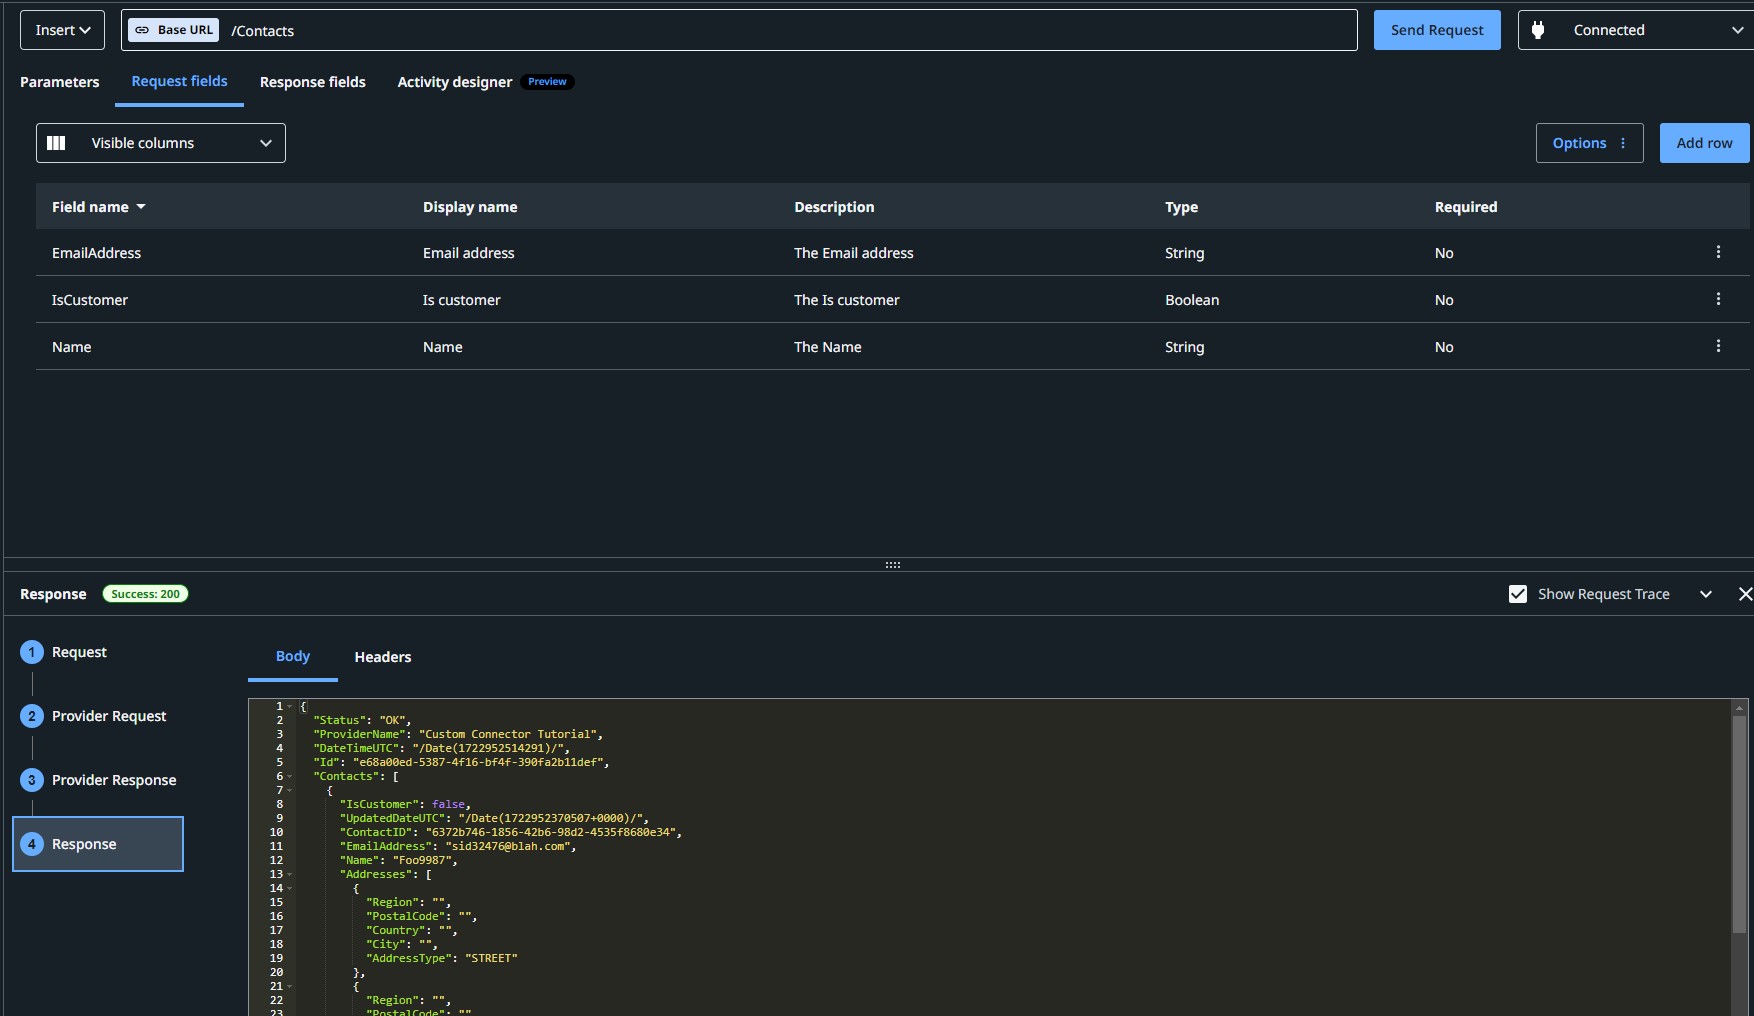Click the response body vertical scrollbar
This screenshot has height=1016, width=1754.
point(1740,826)
